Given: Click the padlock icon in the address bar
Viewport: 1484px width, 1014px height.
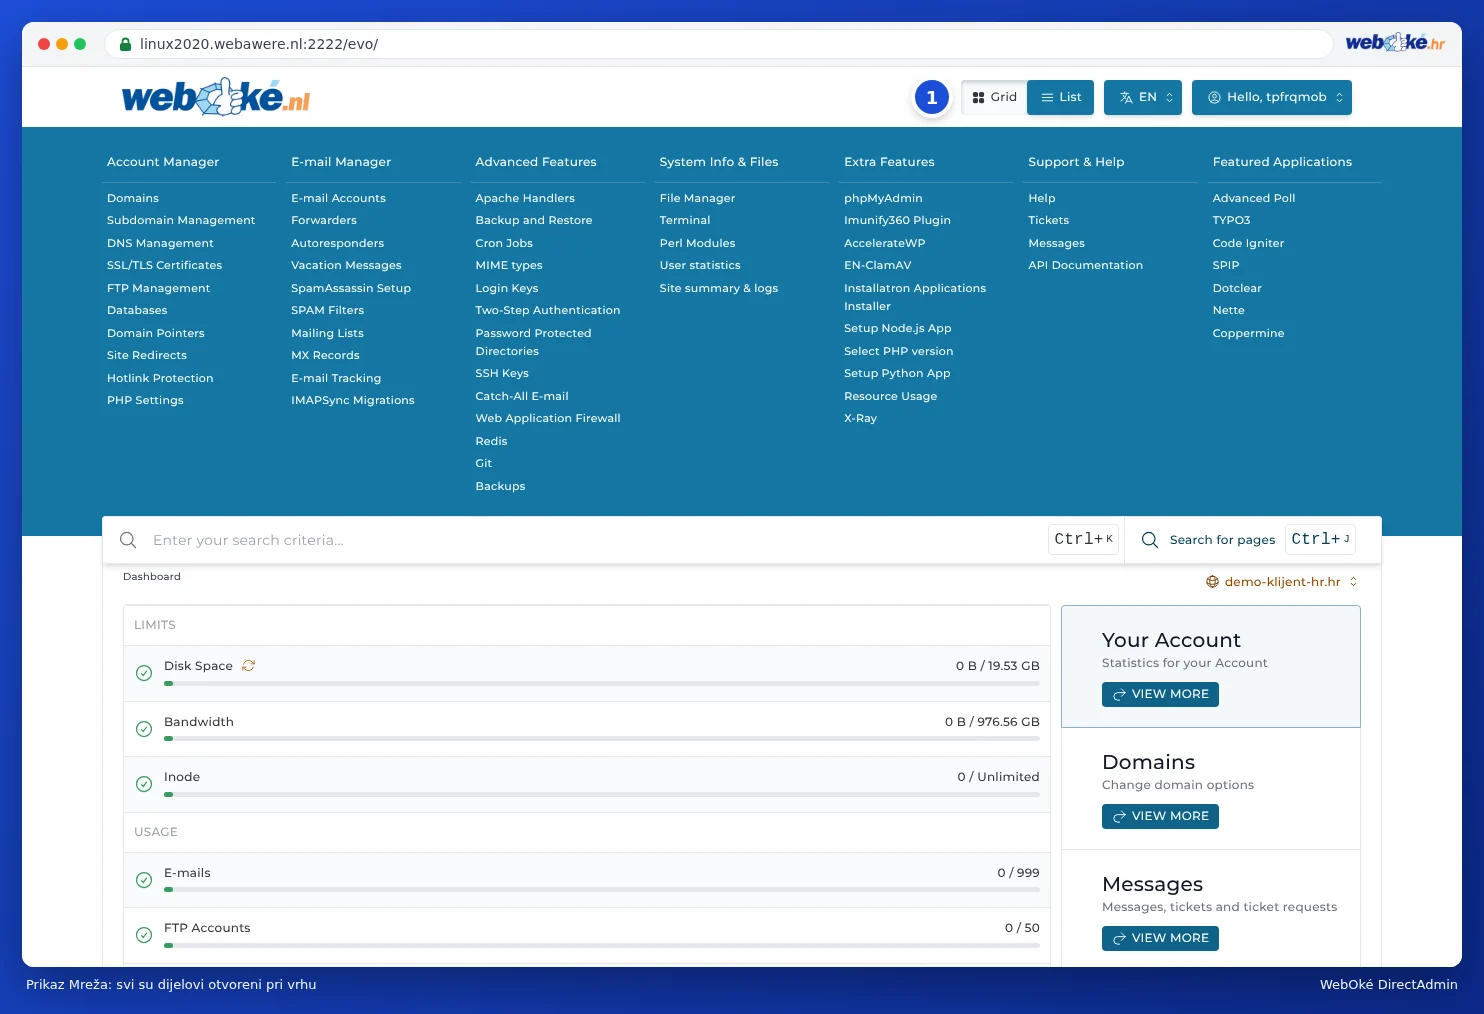Looking at the screenshot, I should (x=126, y=44).
